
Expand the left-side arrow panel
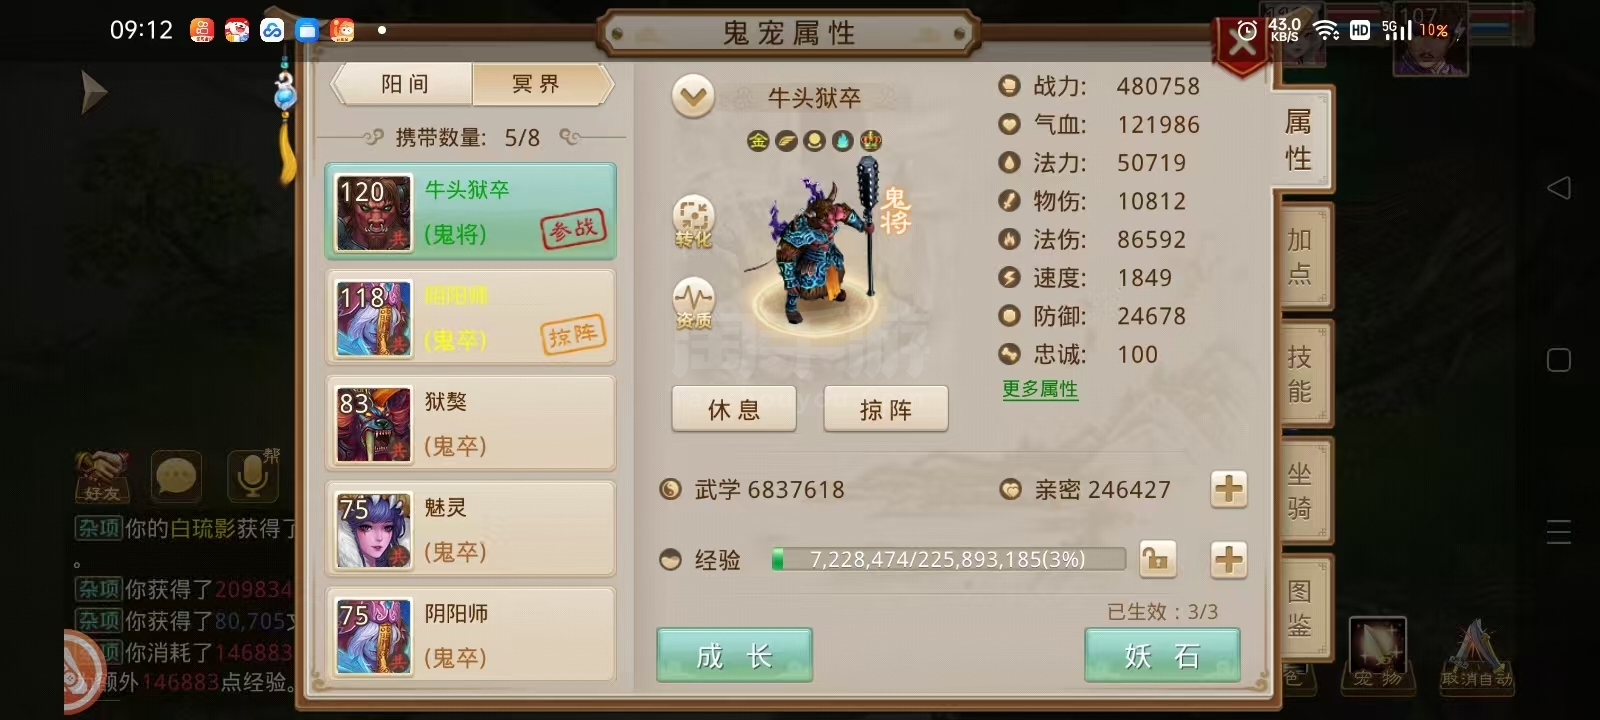(93, 93)
